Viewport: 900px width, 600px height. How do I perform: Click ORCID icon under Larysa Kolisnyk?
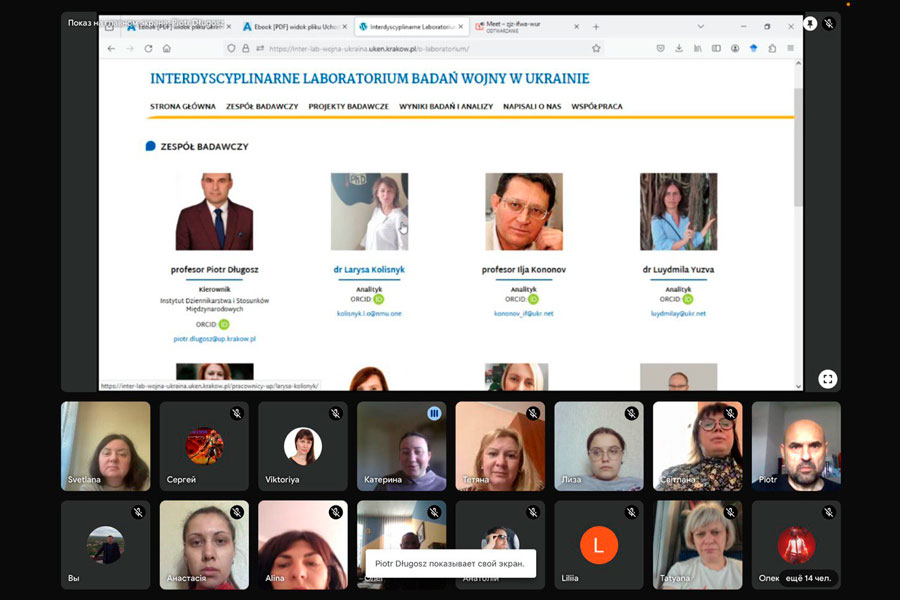click(x=378, y=299)
